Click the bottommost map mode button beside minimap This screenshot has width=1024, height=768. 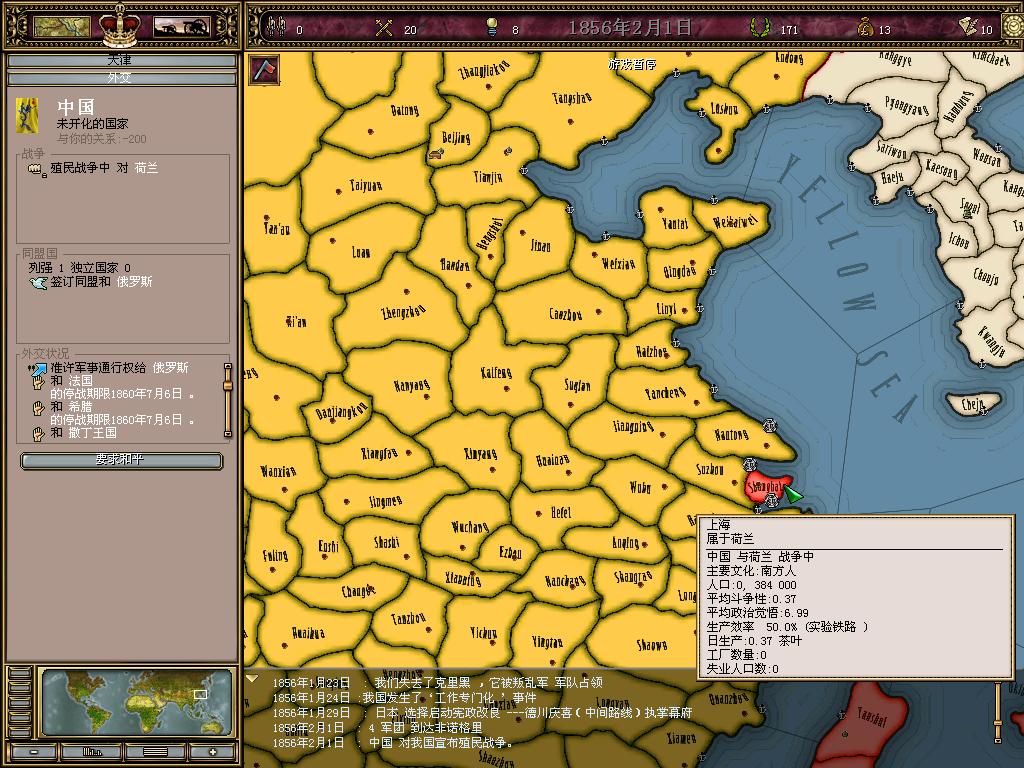click(20, 731)
